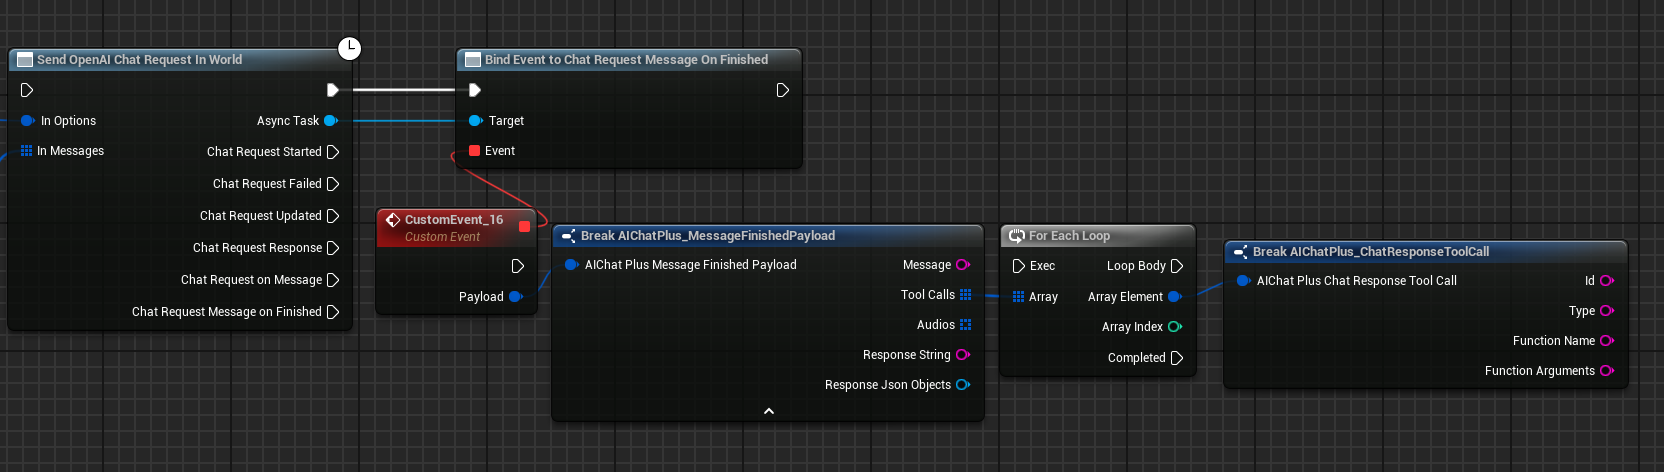Viewport: 1664px width, 472px height.
Task: Click the Tool Calls array output pin
Action: point(965,295)
